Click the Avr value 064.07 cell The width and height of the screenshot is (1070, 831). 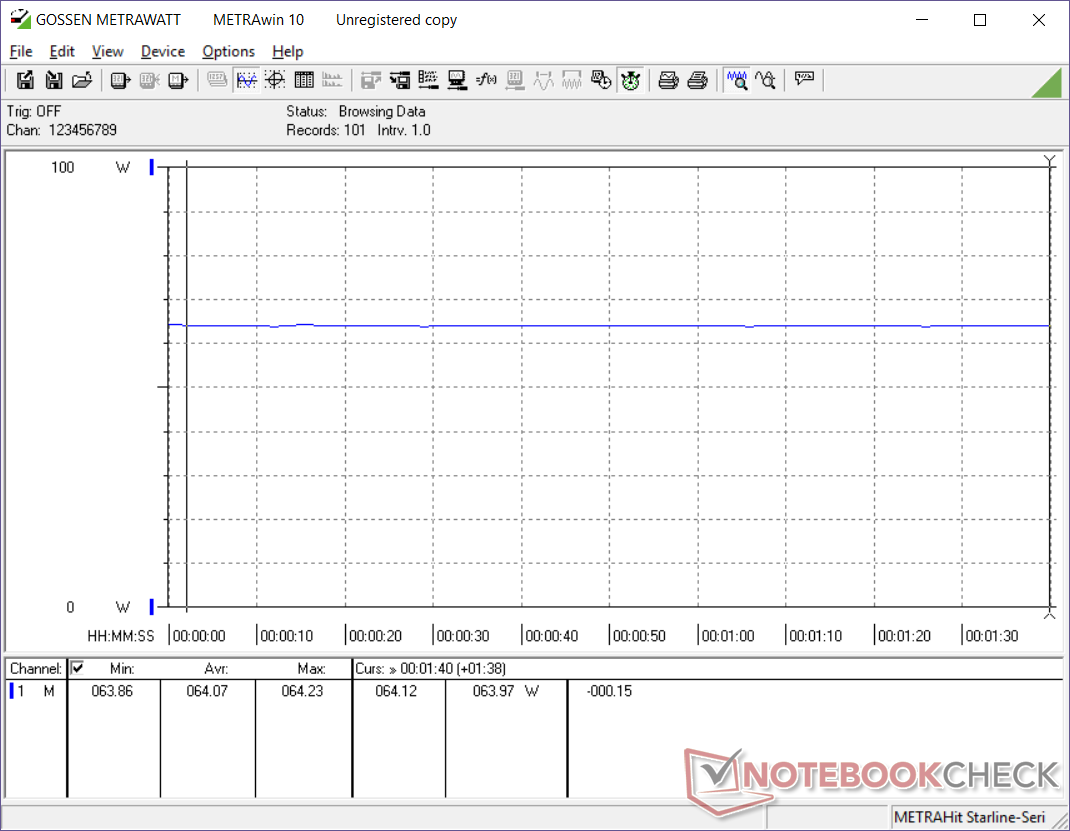207,691
